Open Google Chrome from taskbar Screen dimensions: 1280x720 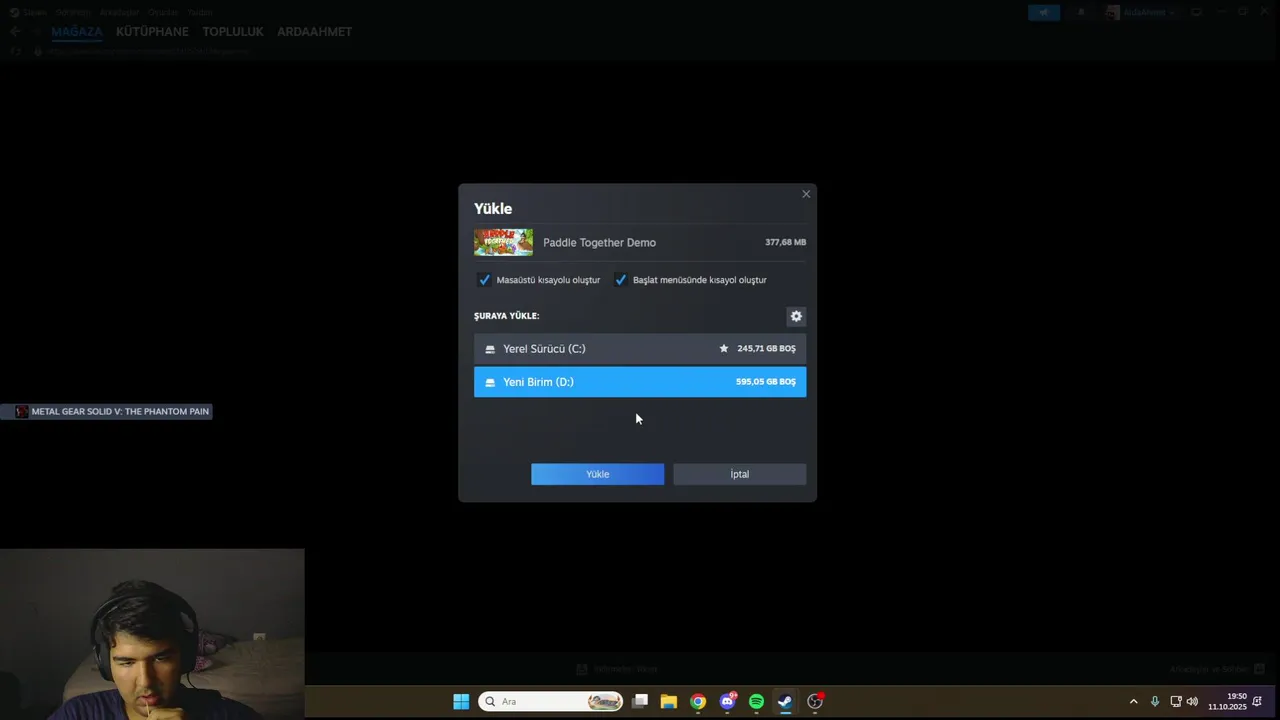coord(698,701)
